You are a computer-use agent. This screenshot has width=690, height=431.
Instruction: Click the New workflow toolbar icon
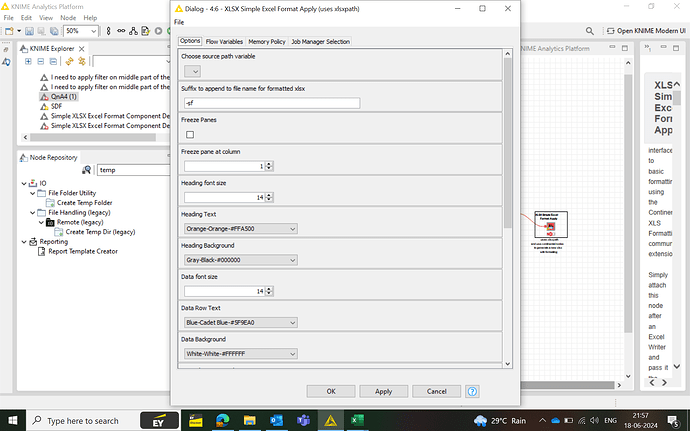(x=9, y=31)
